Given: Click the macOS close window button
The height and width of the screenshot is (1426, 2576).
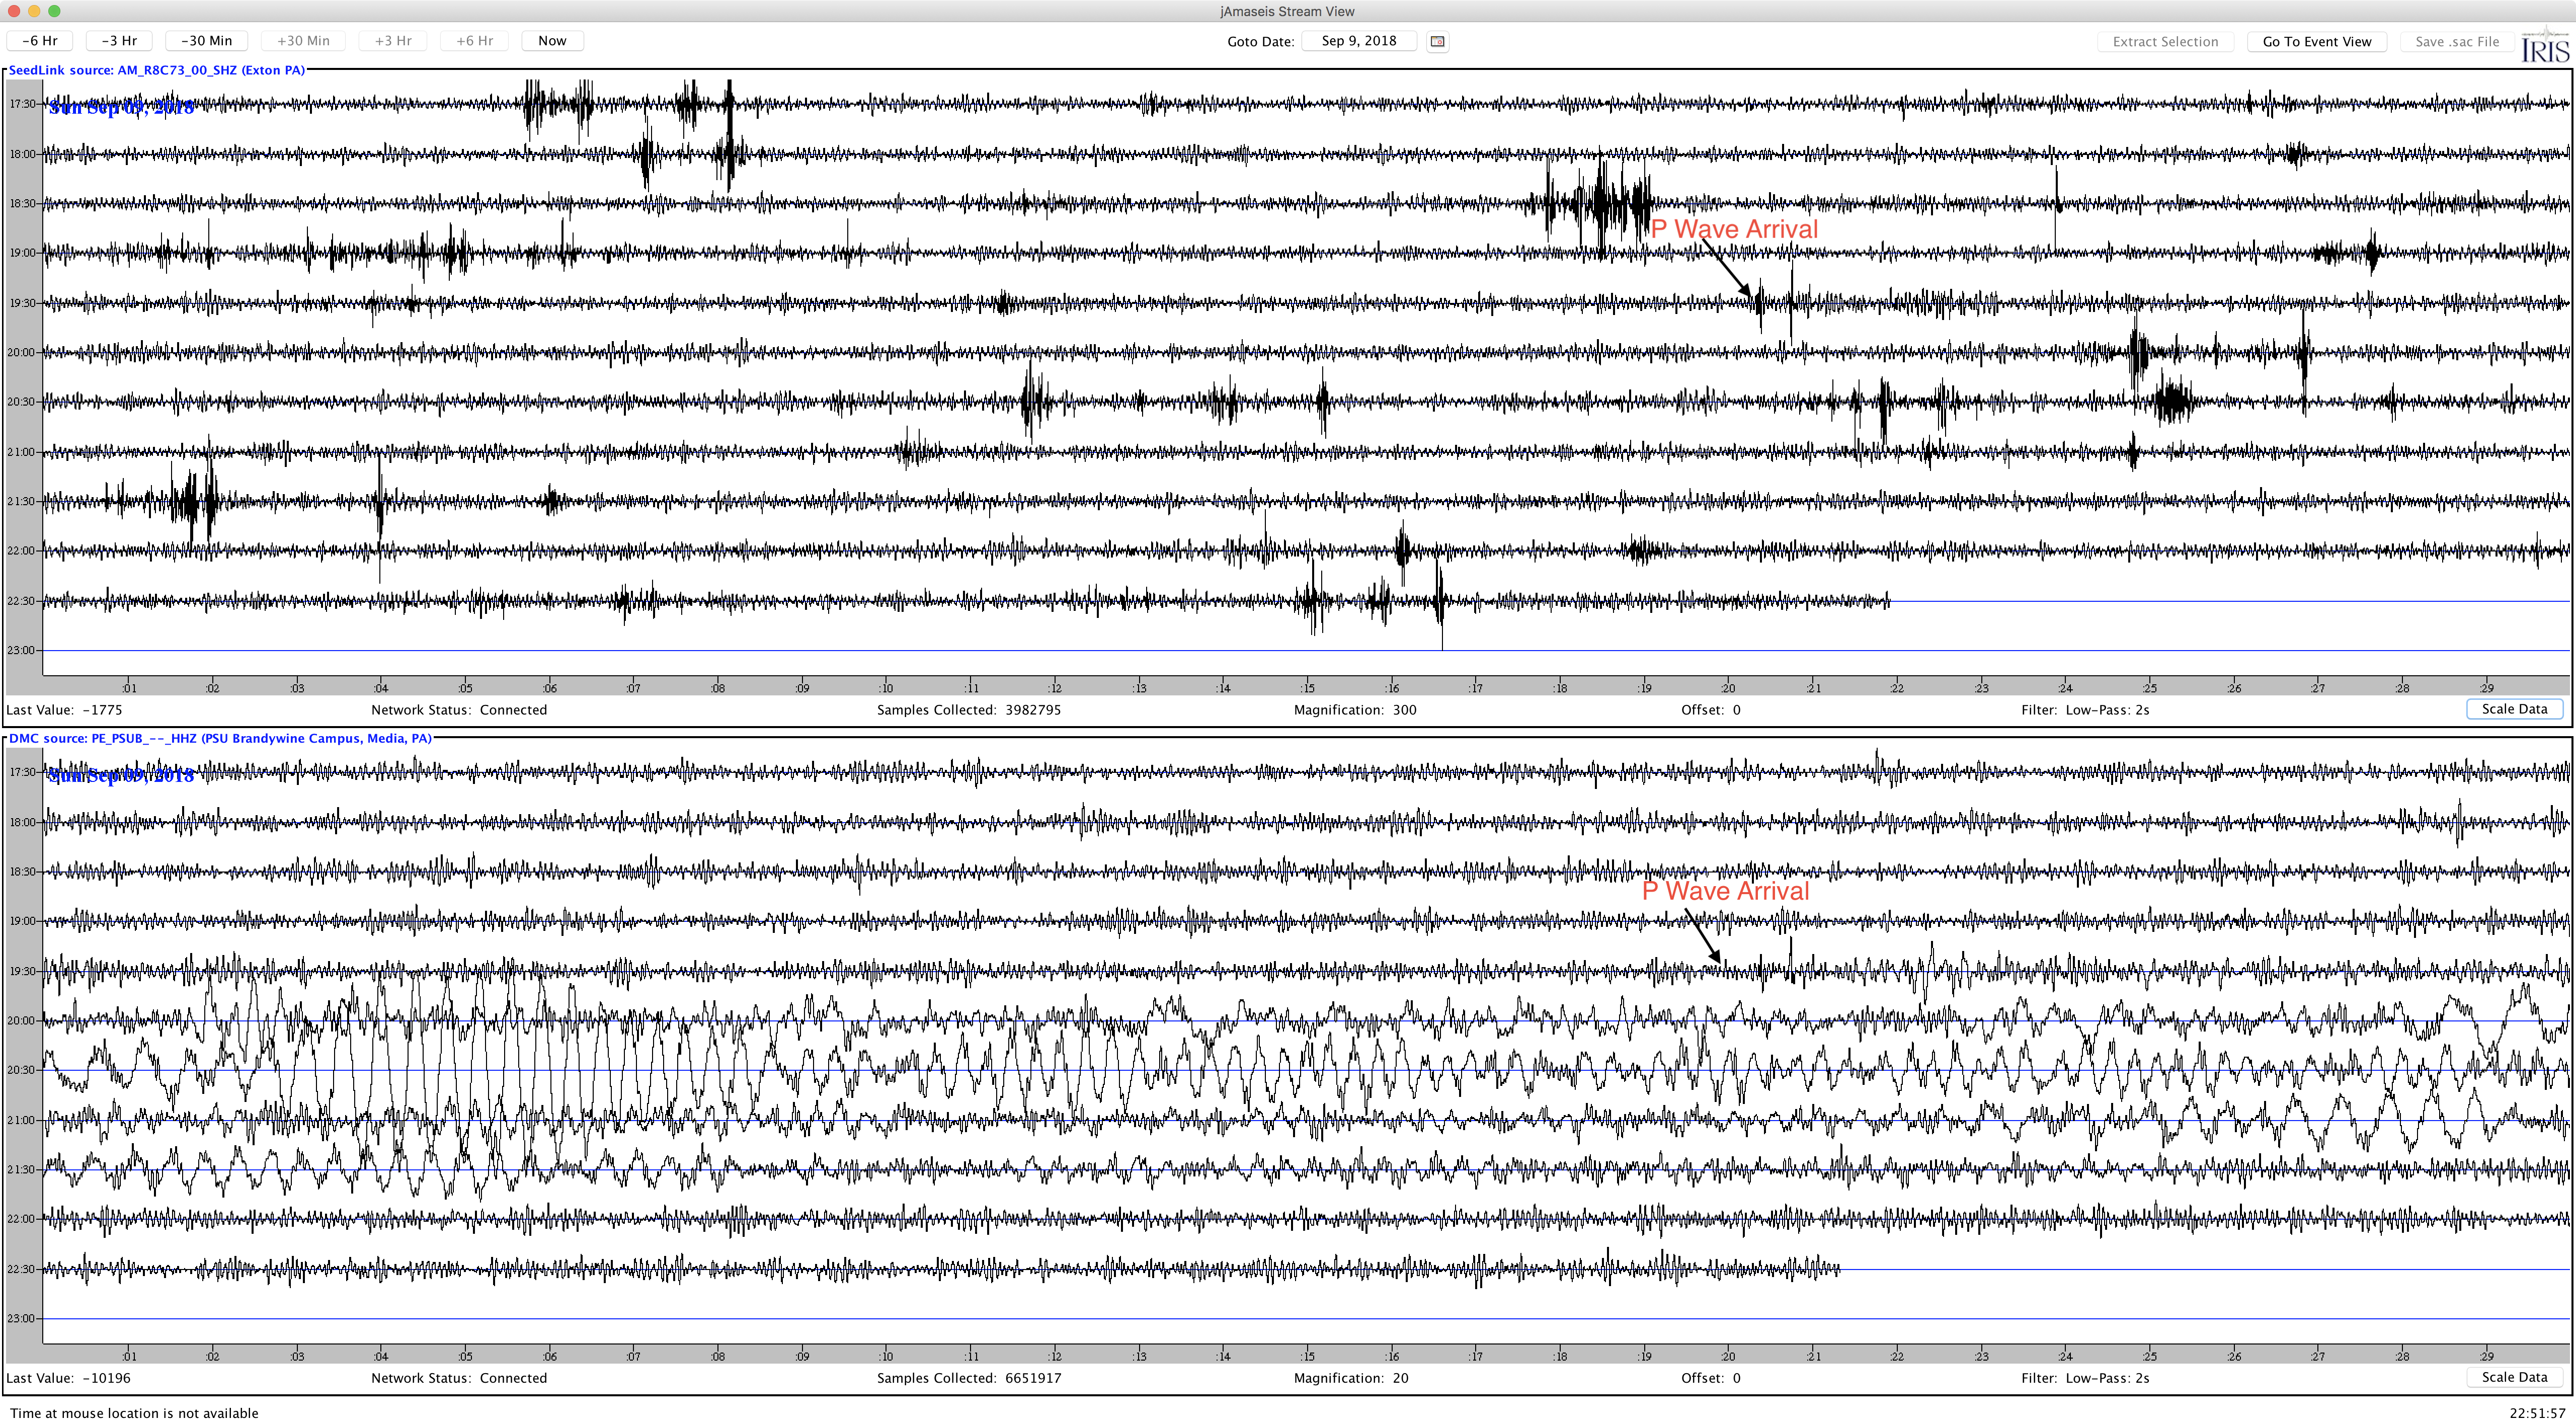Looking at the screenshot, I should tap(14, 11).
